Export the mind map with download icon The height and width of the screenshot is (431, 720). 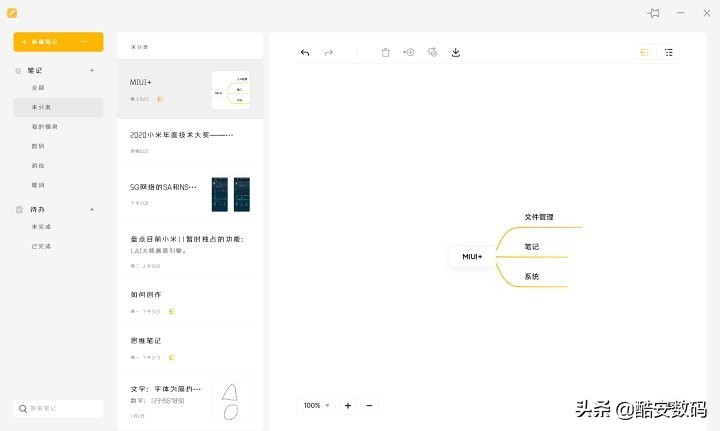[x=456, y=52]
